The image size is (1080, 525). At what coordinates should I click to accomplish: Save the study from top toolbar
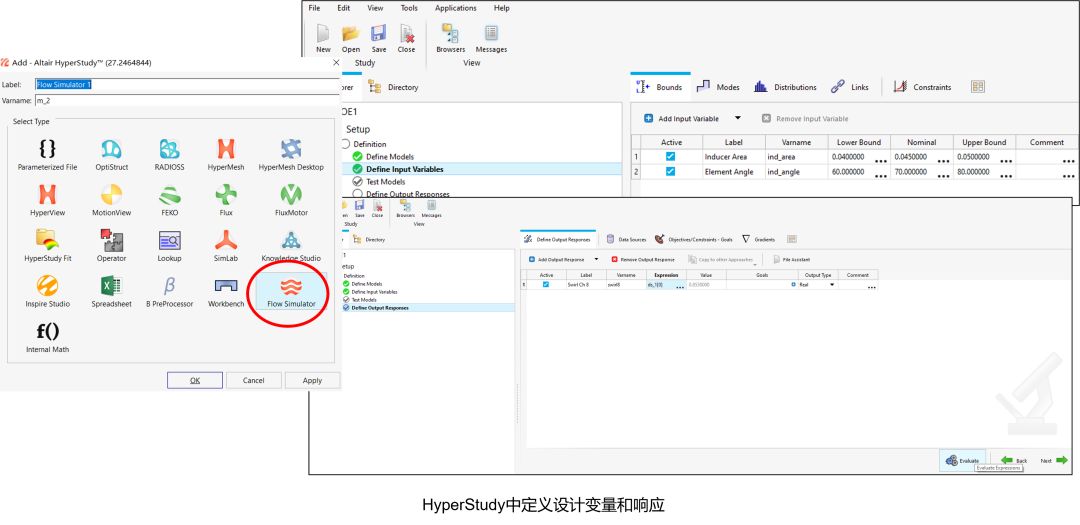pos(379,39)
